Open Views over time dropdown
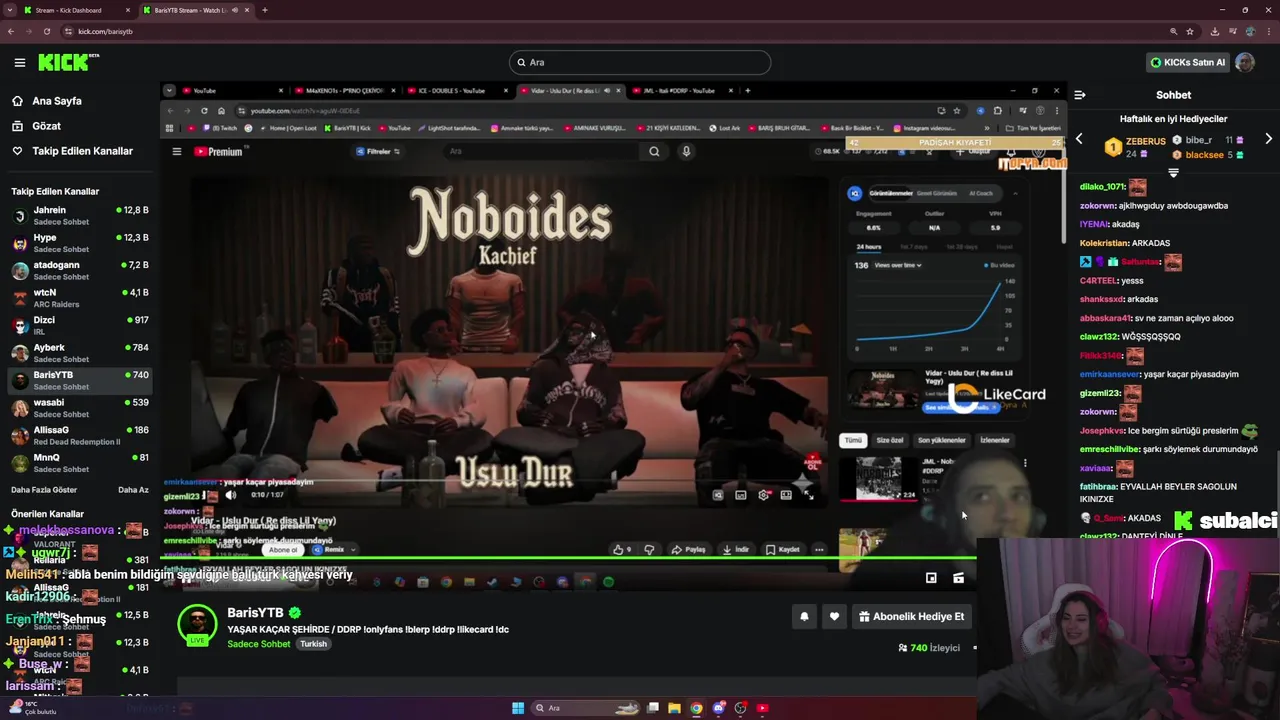 coord(898,265)
